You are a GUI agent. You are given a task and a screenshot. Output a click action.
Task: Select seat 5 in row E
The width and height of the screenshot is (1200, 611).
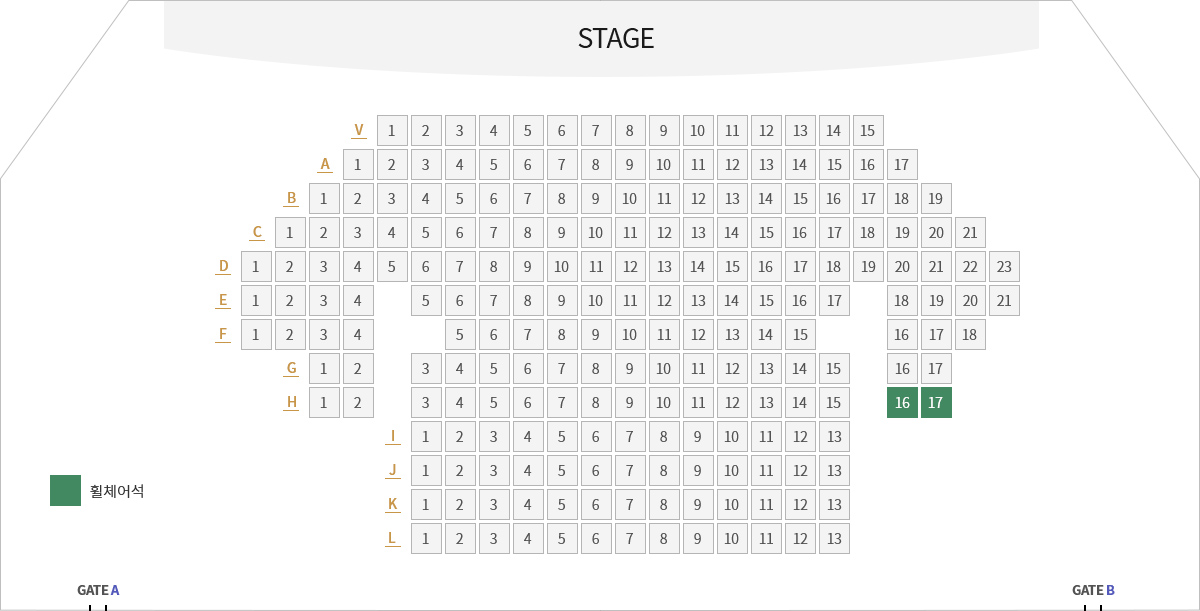pos(426,301)
